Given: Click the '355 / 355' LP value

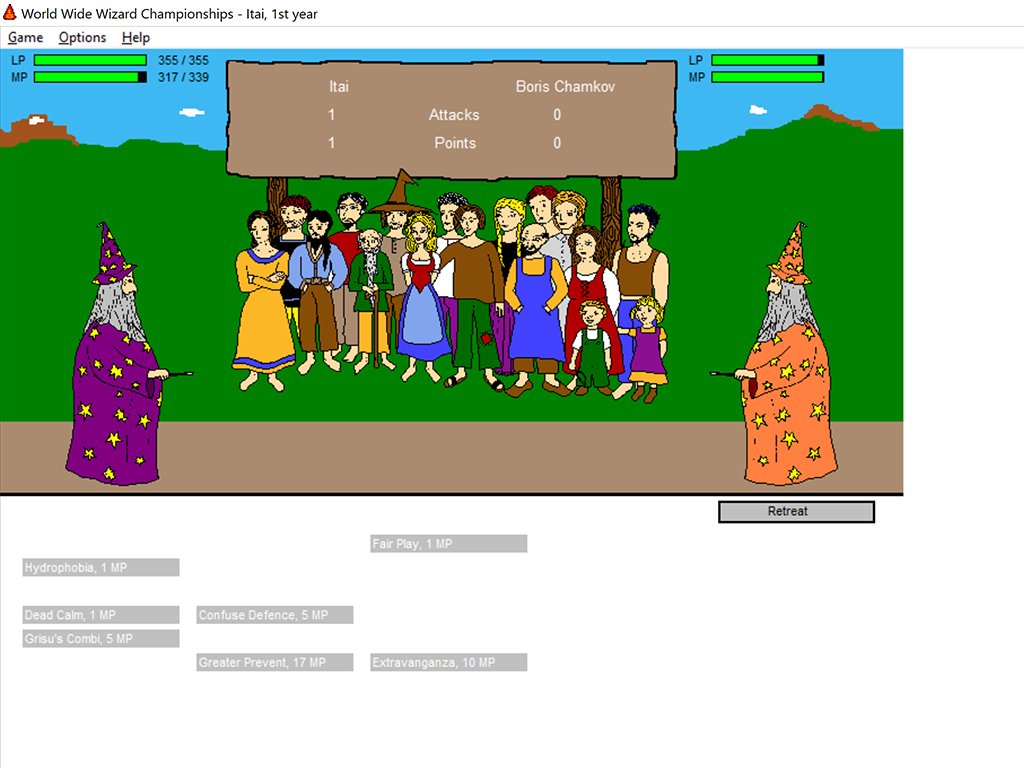Looking at the screenshot, I should click(183, 60).
